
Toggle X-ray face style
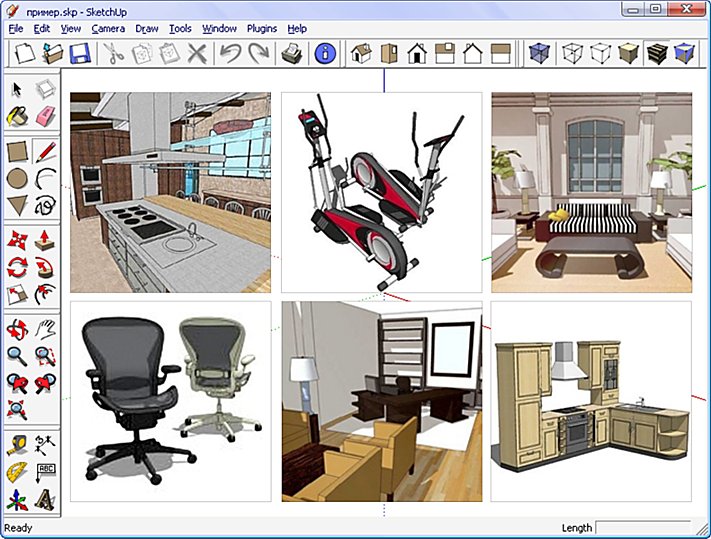[539, 53]
